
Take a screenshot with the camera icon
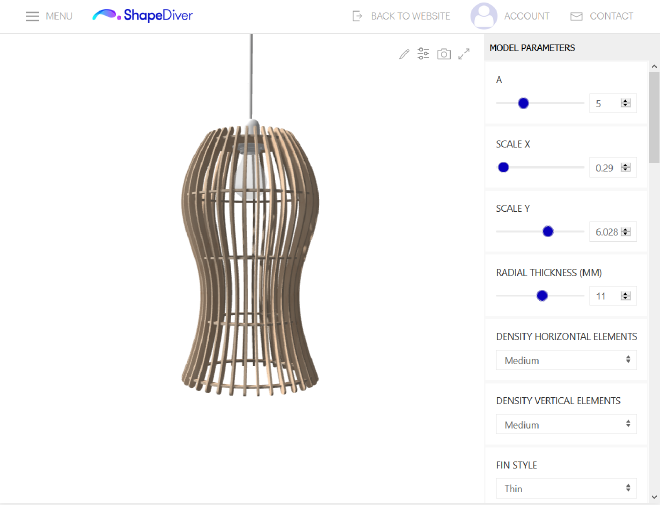point(444,54)
